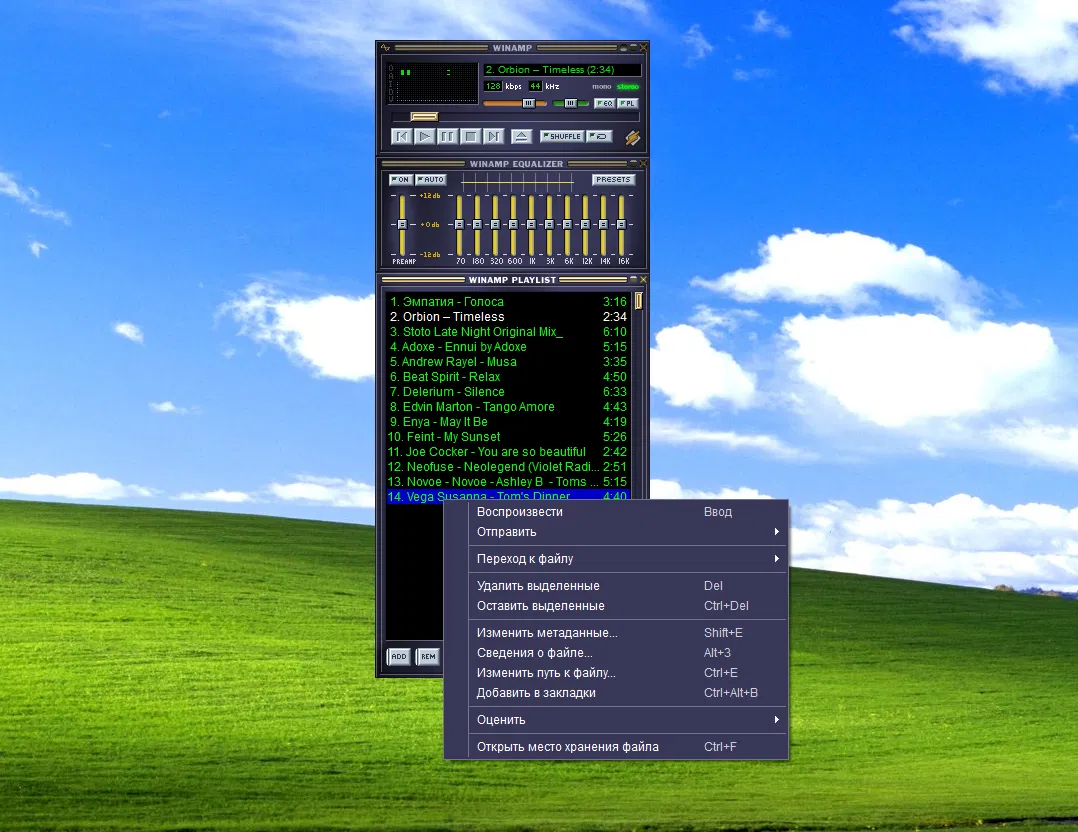Choose 'Воспроизвести' in the context menu
This screenshot has width=1078, height=832.
click(x=616, y=512)
